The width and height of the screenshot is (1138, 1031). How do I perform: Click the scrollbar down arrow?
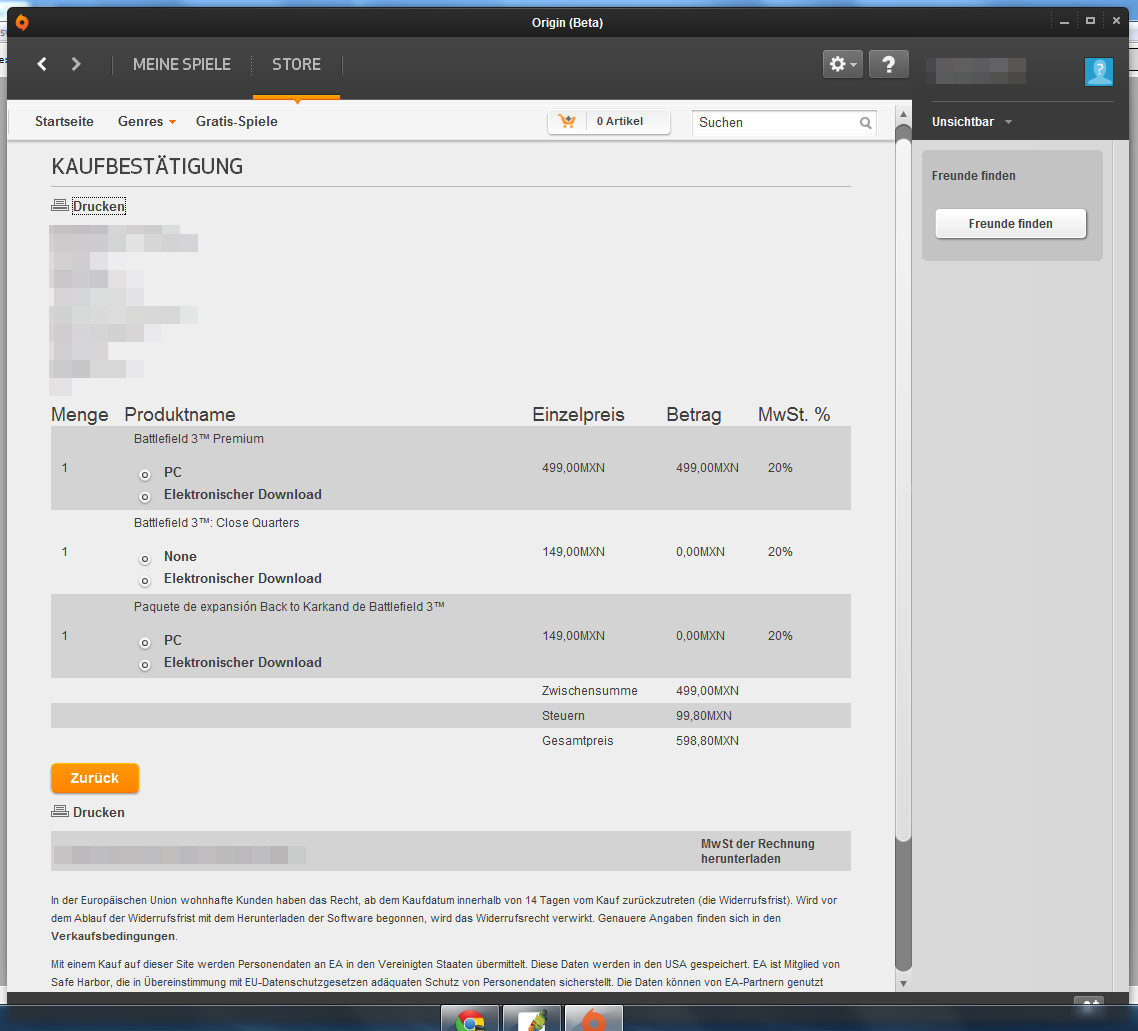tap(903, 984)
